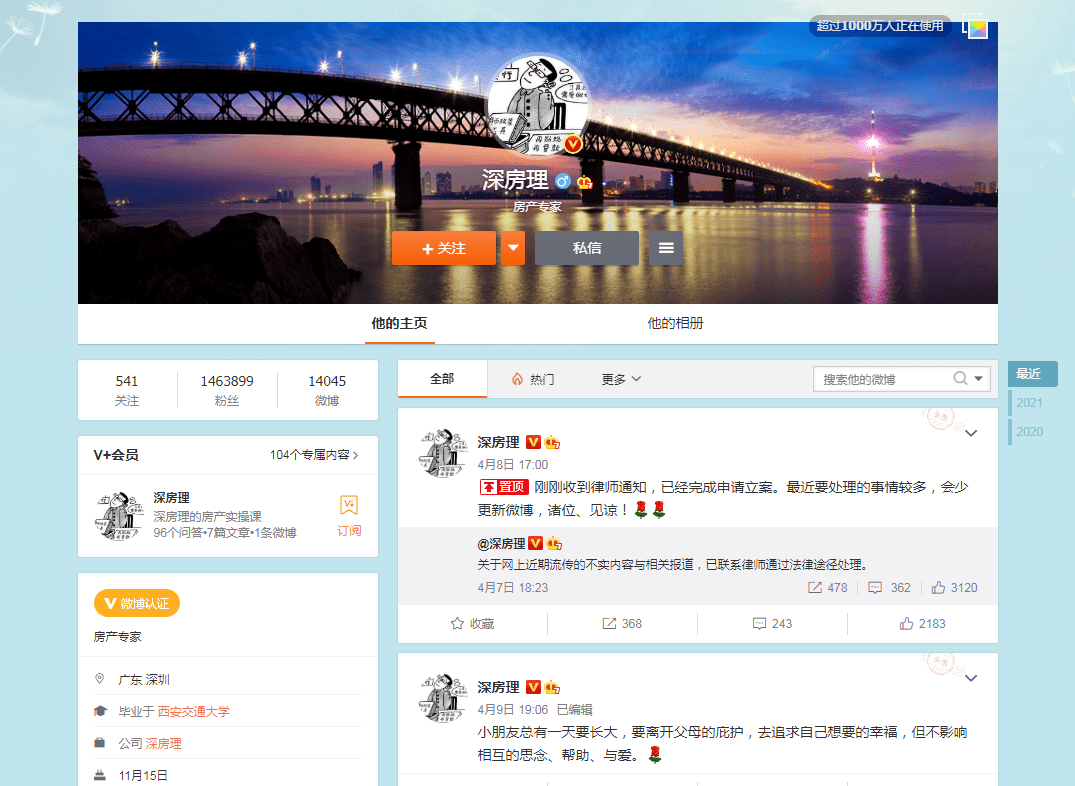Jump to 2021 in the timeline sidebar

[x=1029, y=403]
